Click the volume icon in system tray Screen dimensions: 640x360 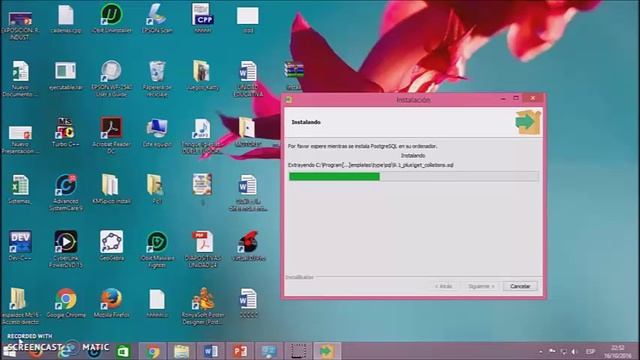pyautogui.click(x=574, y=351)
